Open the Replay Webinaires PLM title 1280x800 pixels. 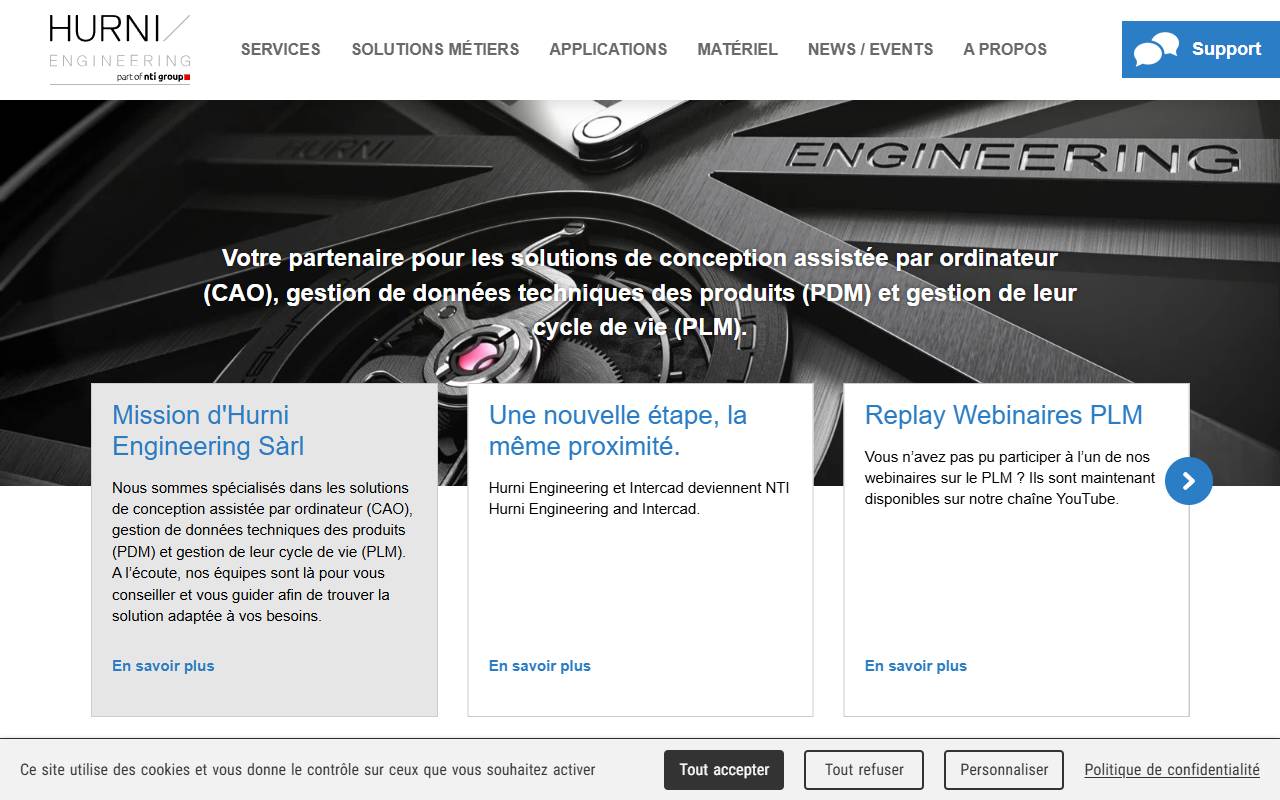pos(1004,415)
